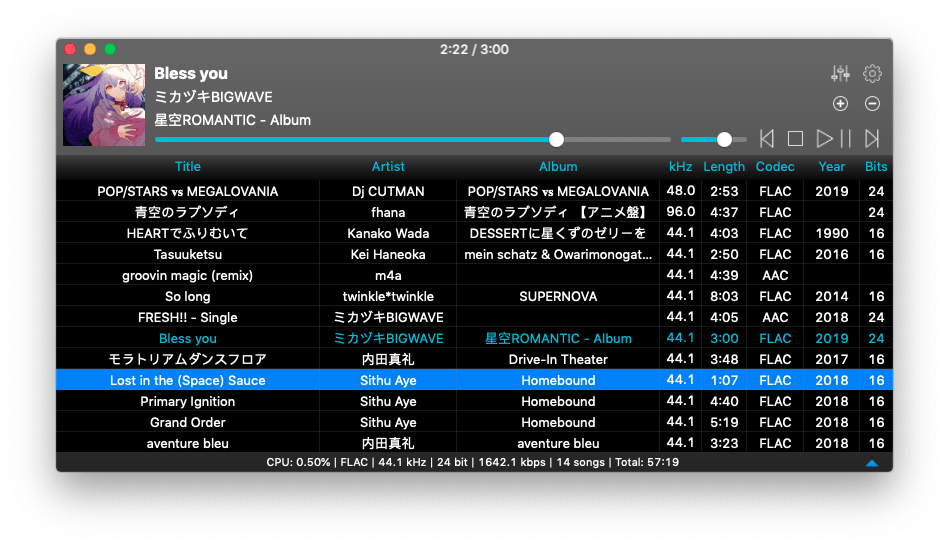Click the play/pause button
The height and width of the screenshot is (546, 949).
click(x=833, y=139)
